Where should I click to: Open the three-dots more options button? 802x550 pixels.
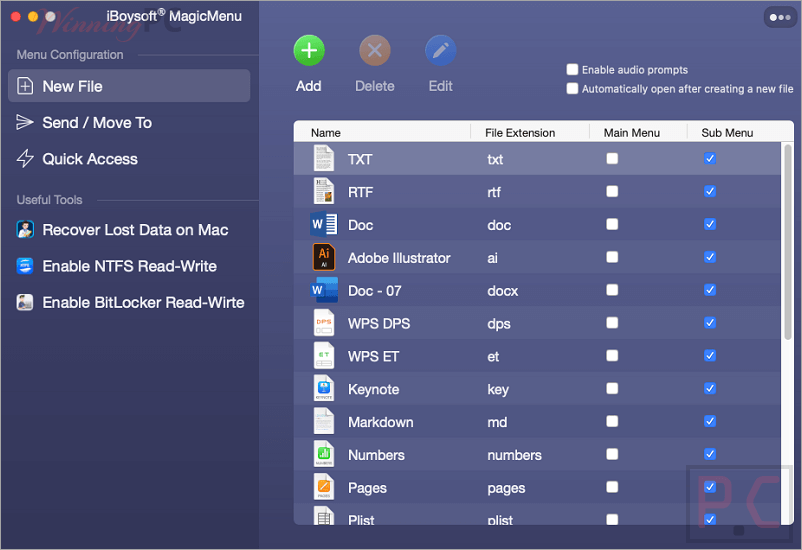coord(780,17)
